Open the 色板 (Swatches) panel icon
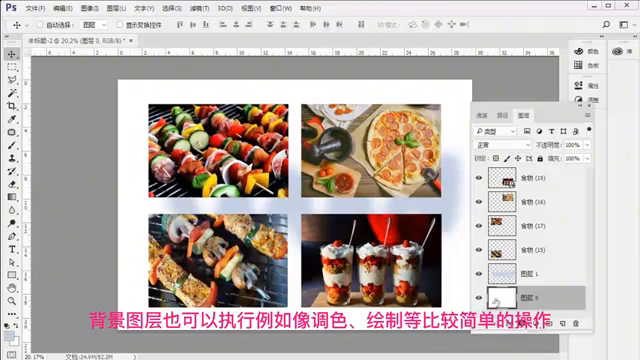 tap(578, 65)
